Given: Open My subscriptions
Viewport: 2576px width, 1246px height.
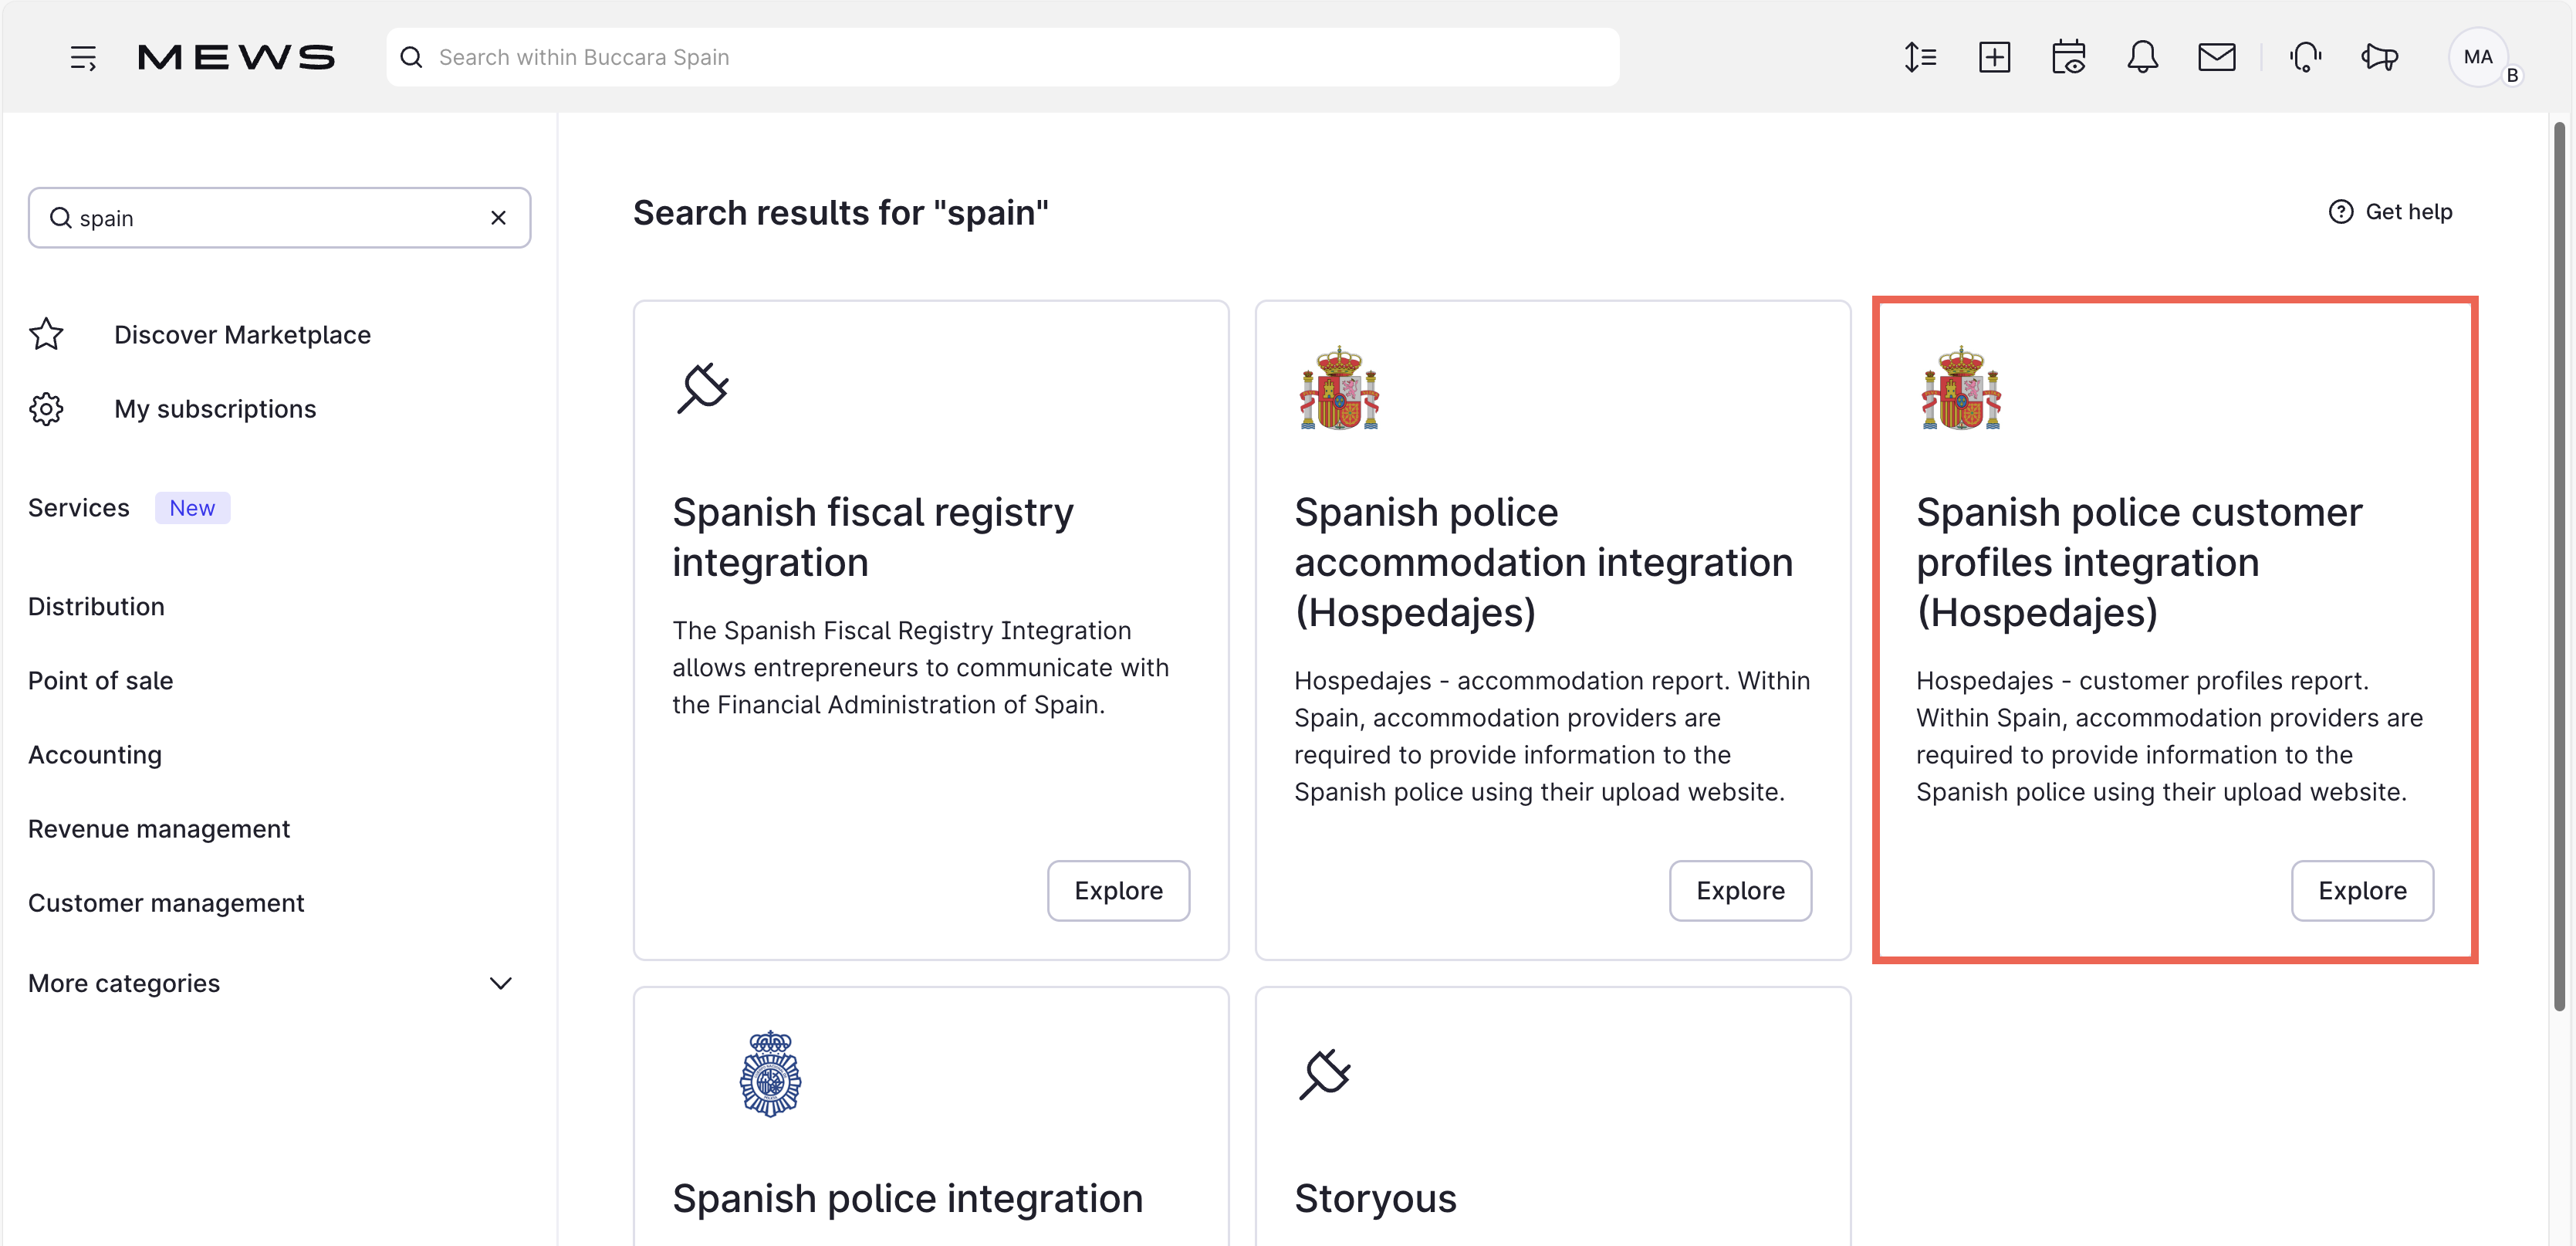Looking at the screenshot, I should tap(215, 409).
